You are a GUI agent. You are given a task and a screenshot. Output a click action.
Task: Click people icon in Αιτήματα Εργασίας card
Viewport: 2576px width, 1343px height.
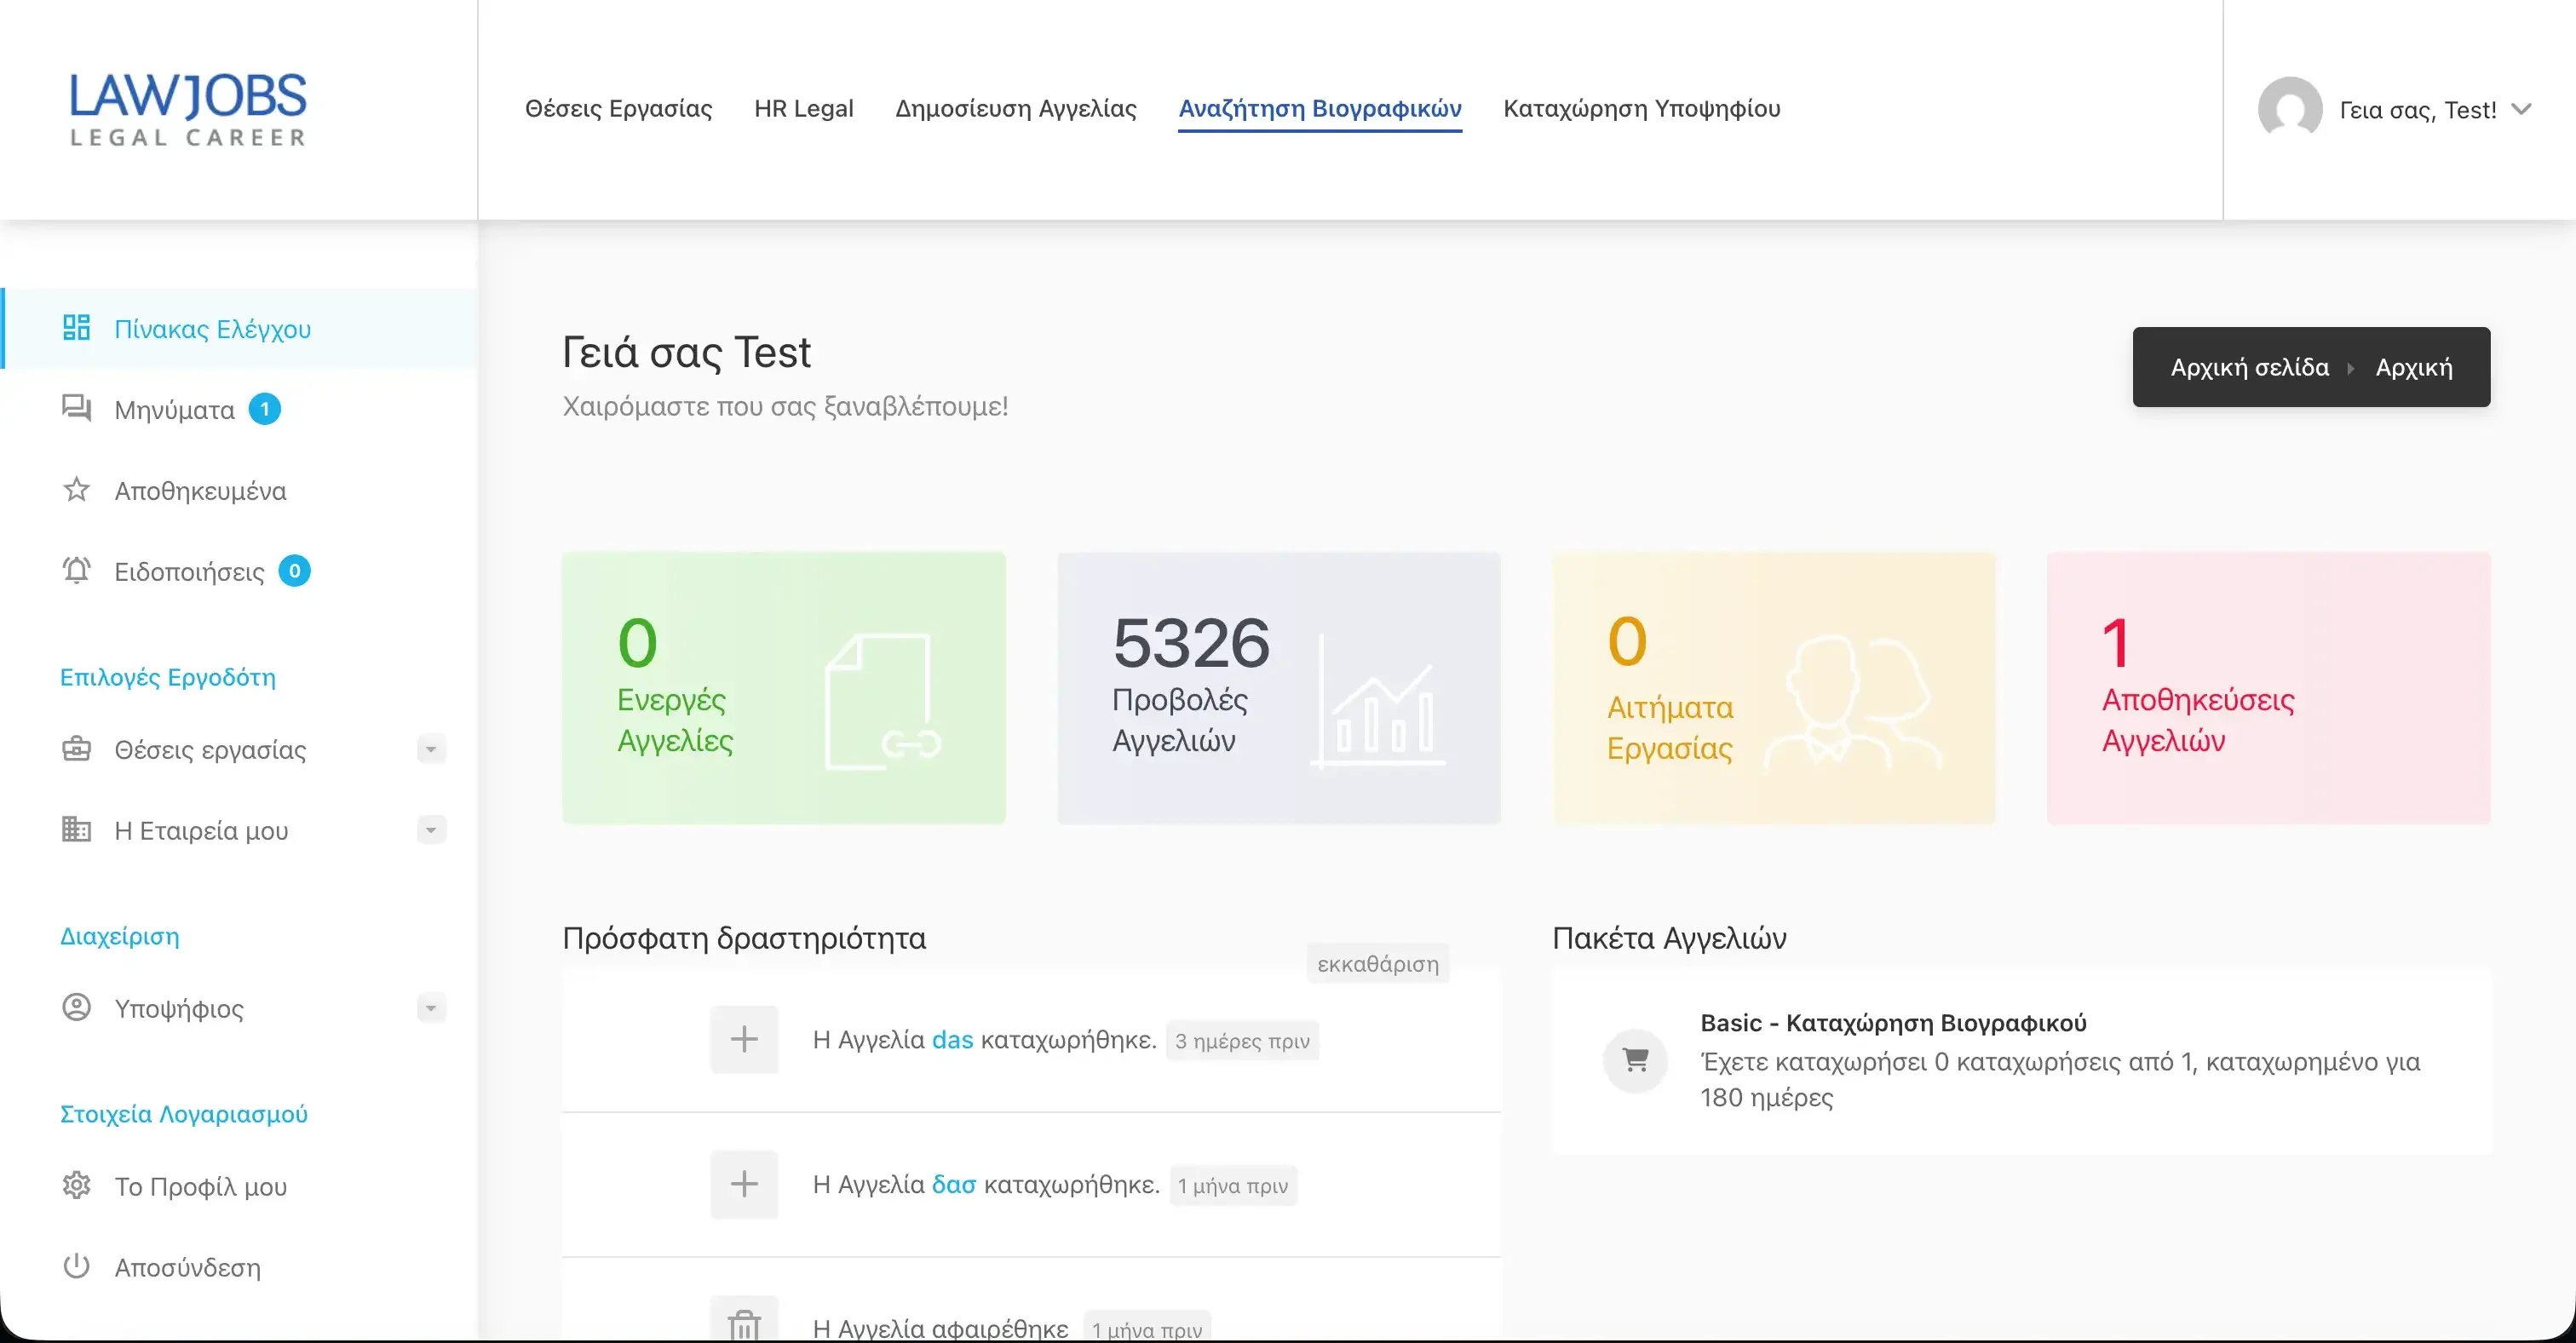pyautogui.click(x=1853, y=702)
